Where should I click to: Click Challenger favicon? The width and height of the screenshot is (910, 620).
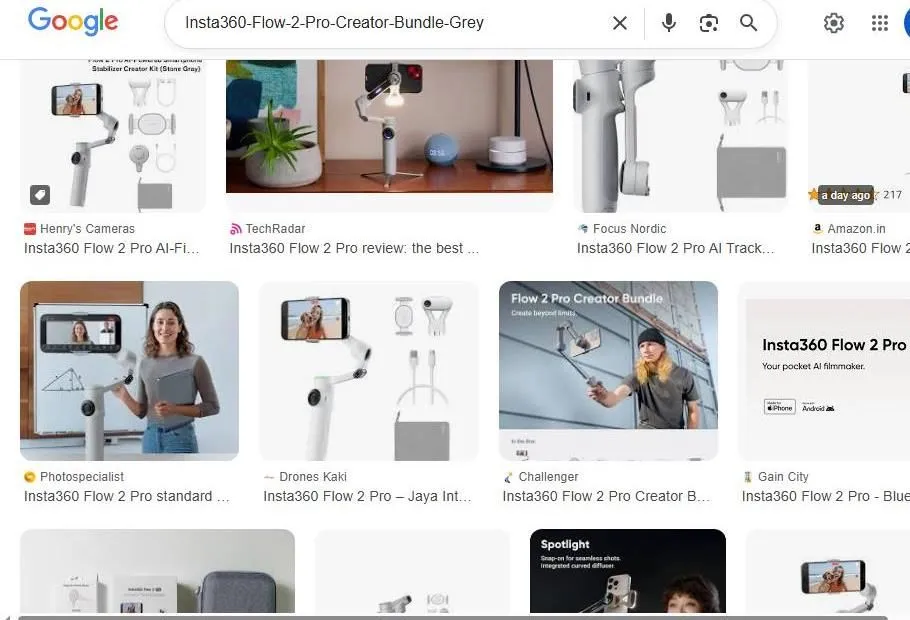(508, 477)
